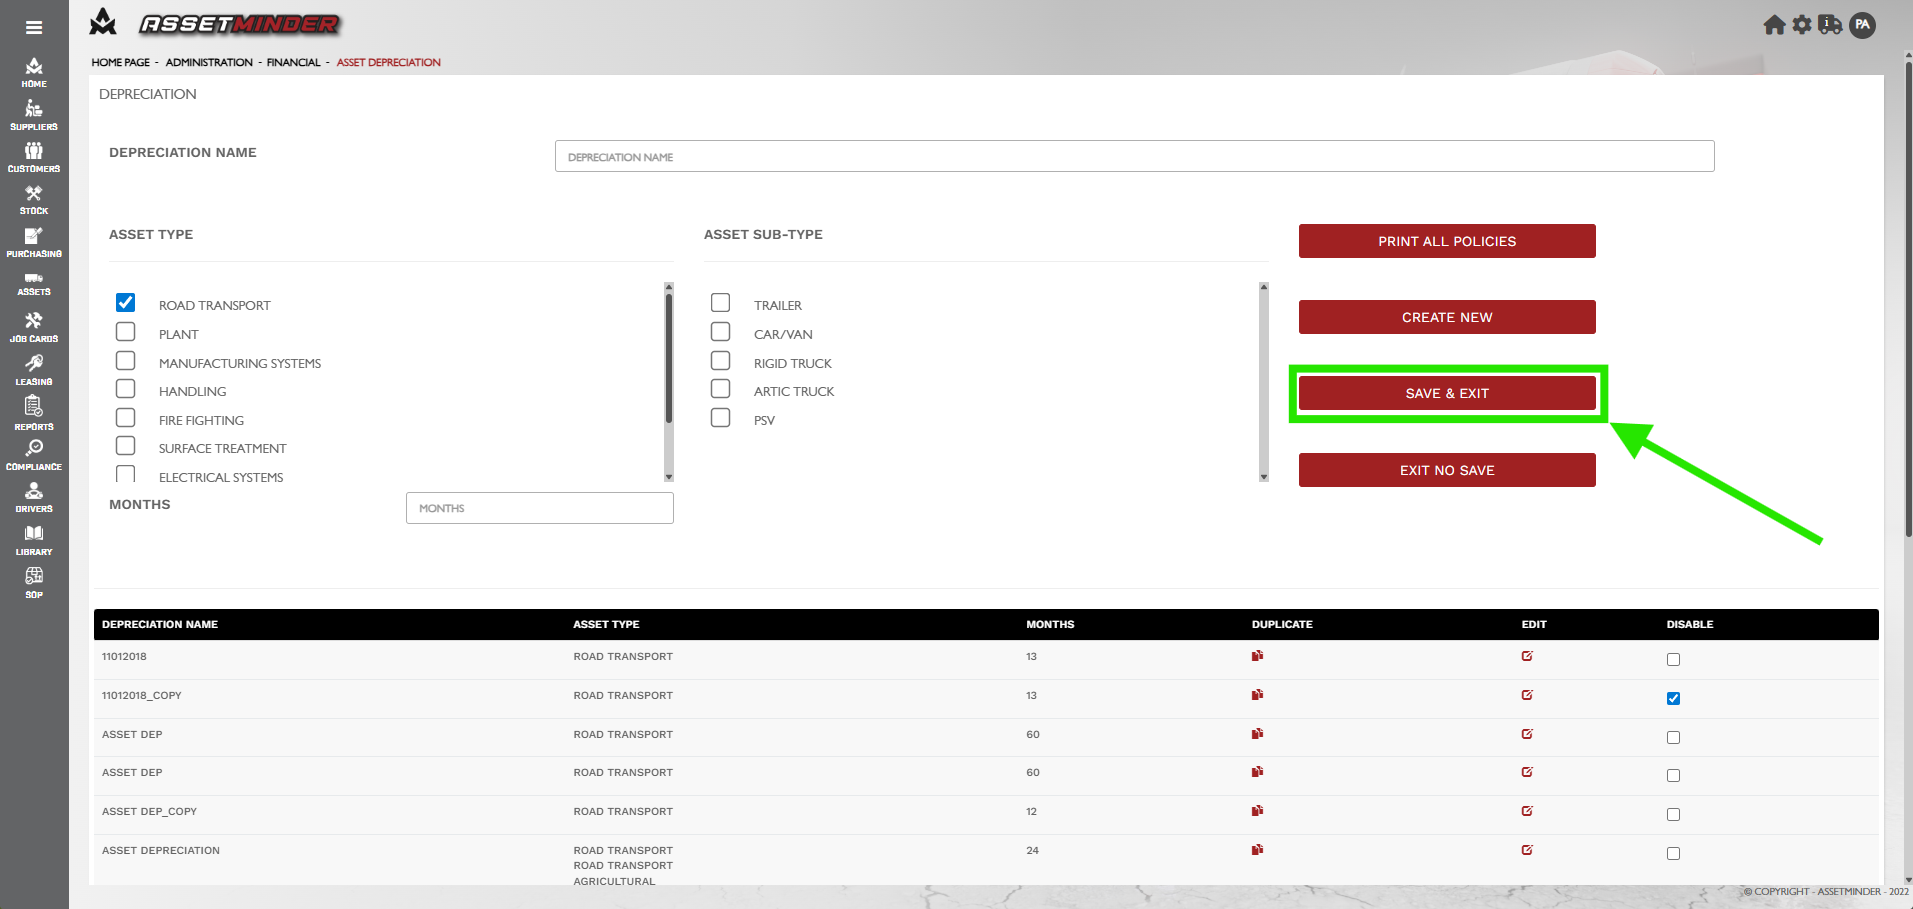Edit the ASSET DEP_COPY depreciation row

click(x=1527, y=811)
